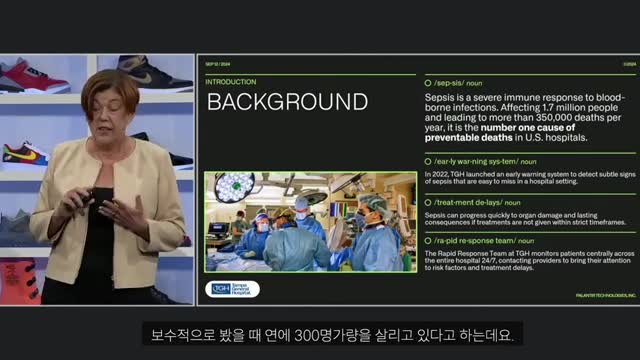Image resolution: width=640 pixels, height=360 pixels.
Task: Click the Tampa General Hospital logo badge
Action: [232, 289]
